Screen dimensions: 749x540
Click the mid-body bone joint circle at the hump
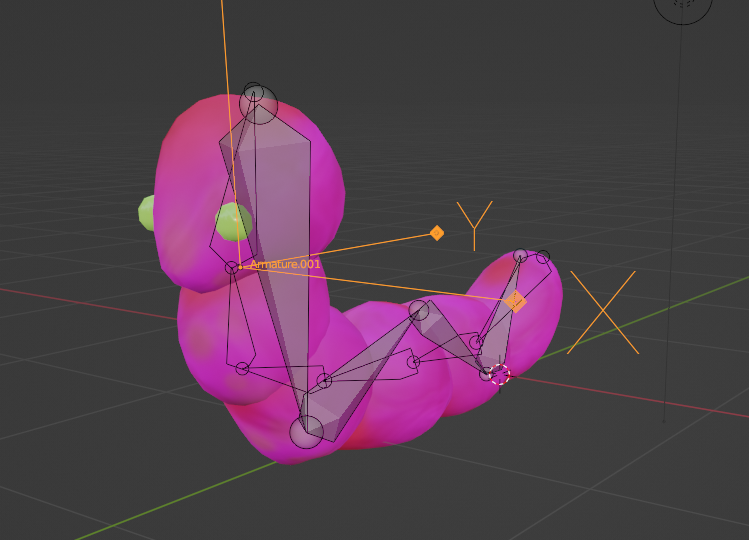(x=419, y=311)
